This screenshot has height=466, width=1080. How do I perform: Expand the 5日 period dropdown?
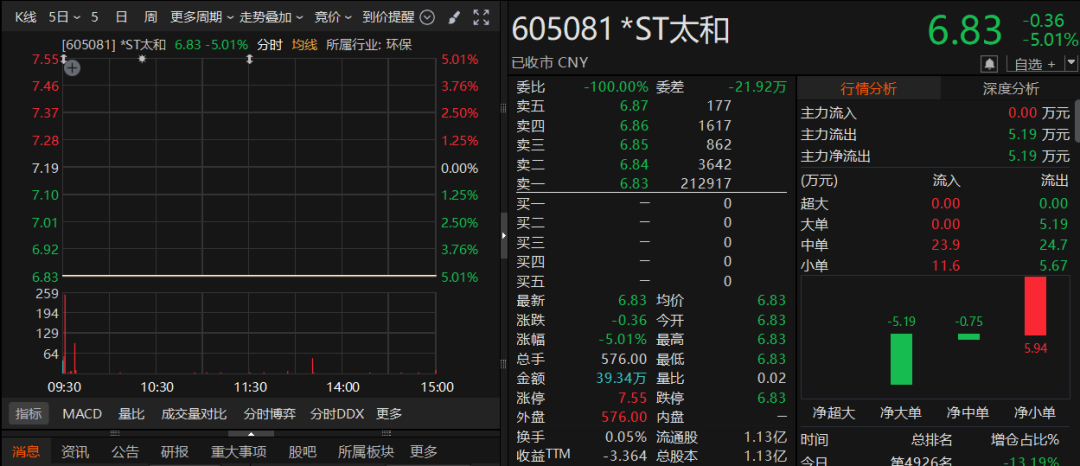[64, 17]
